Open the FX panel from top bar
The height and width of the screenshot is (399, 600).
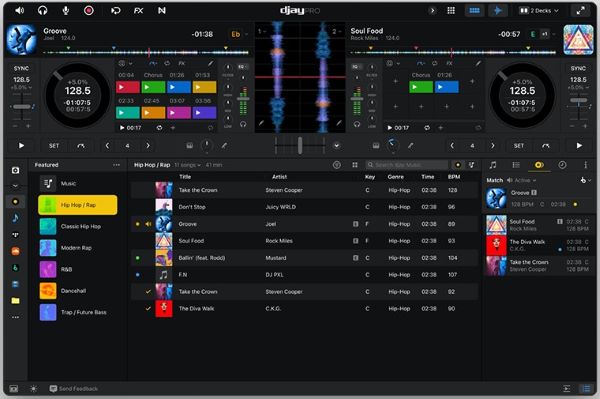coord(139,11)
